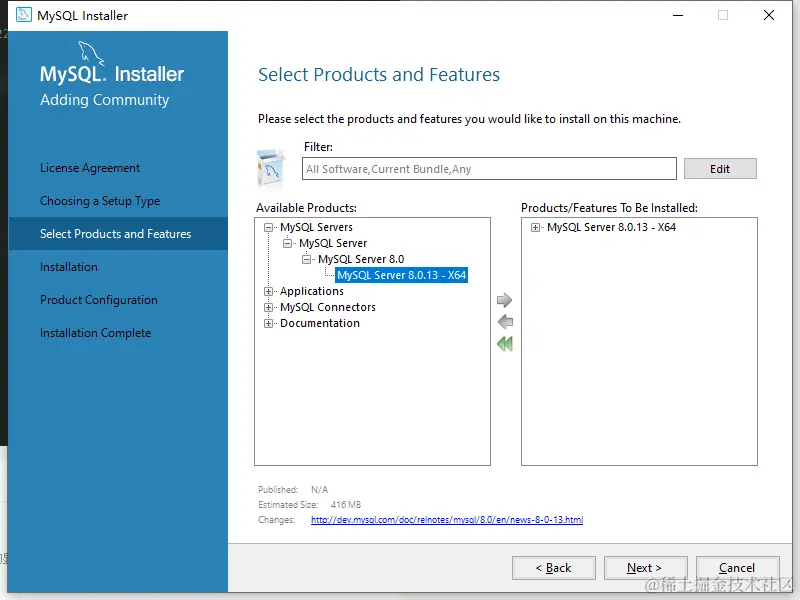Click the MySQL Installer title bar icon
Screen dimensions: 800x600
pos(23,15)
